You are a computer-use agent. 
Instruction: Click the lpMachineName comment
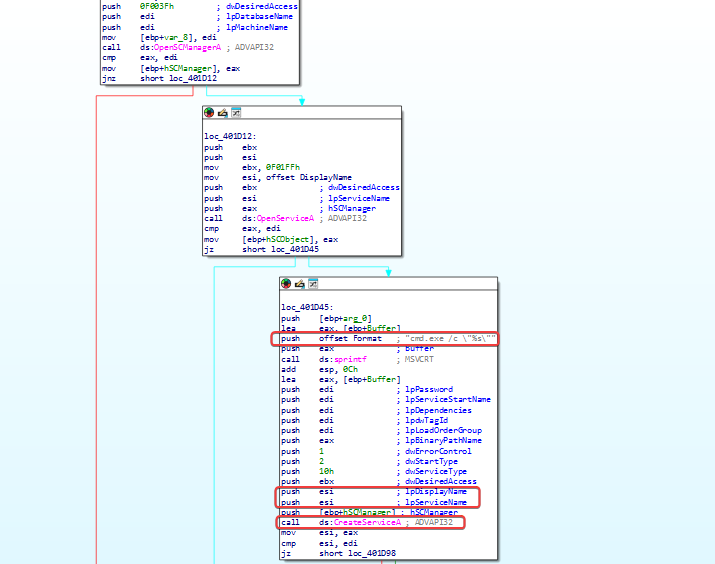257,27
